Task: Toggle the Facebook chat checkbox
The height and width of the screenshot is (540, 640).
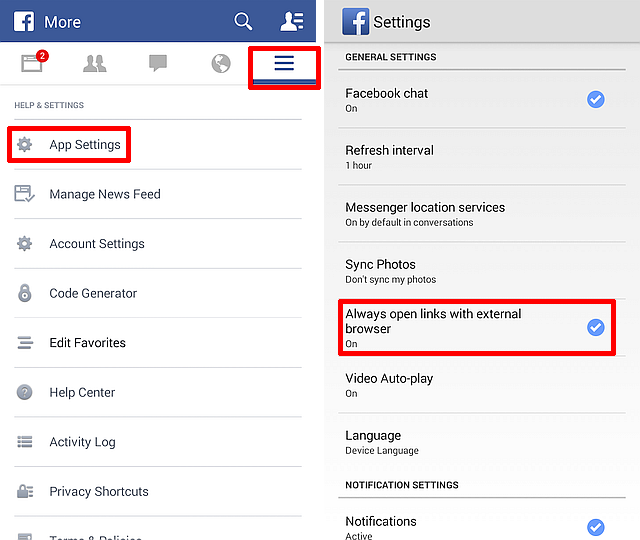Action: coord(596,99)
